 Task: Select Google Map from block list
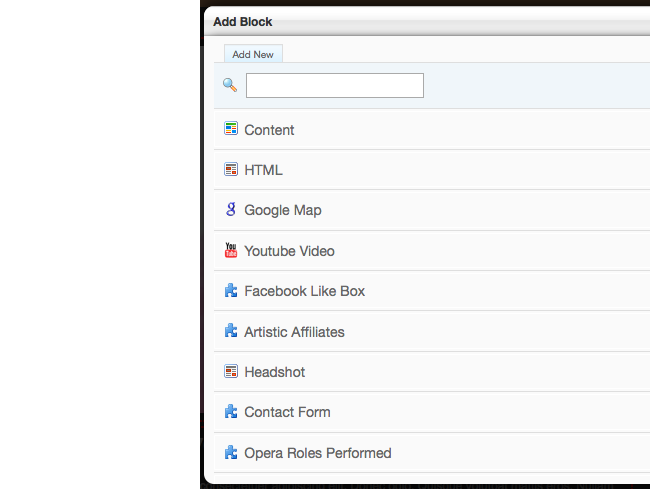pyautogui.click(x=432, y=211)
